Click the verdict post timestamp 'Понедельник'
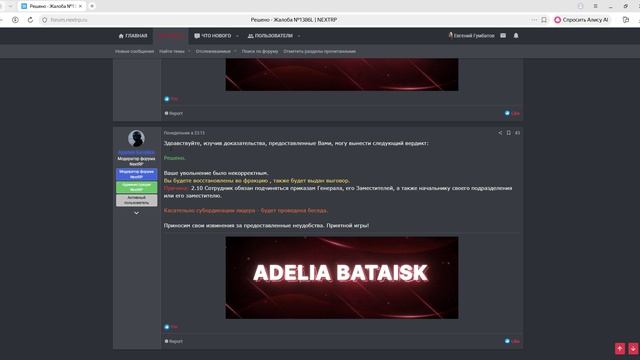The image size is (640, 360). click(x=184, y=133)
